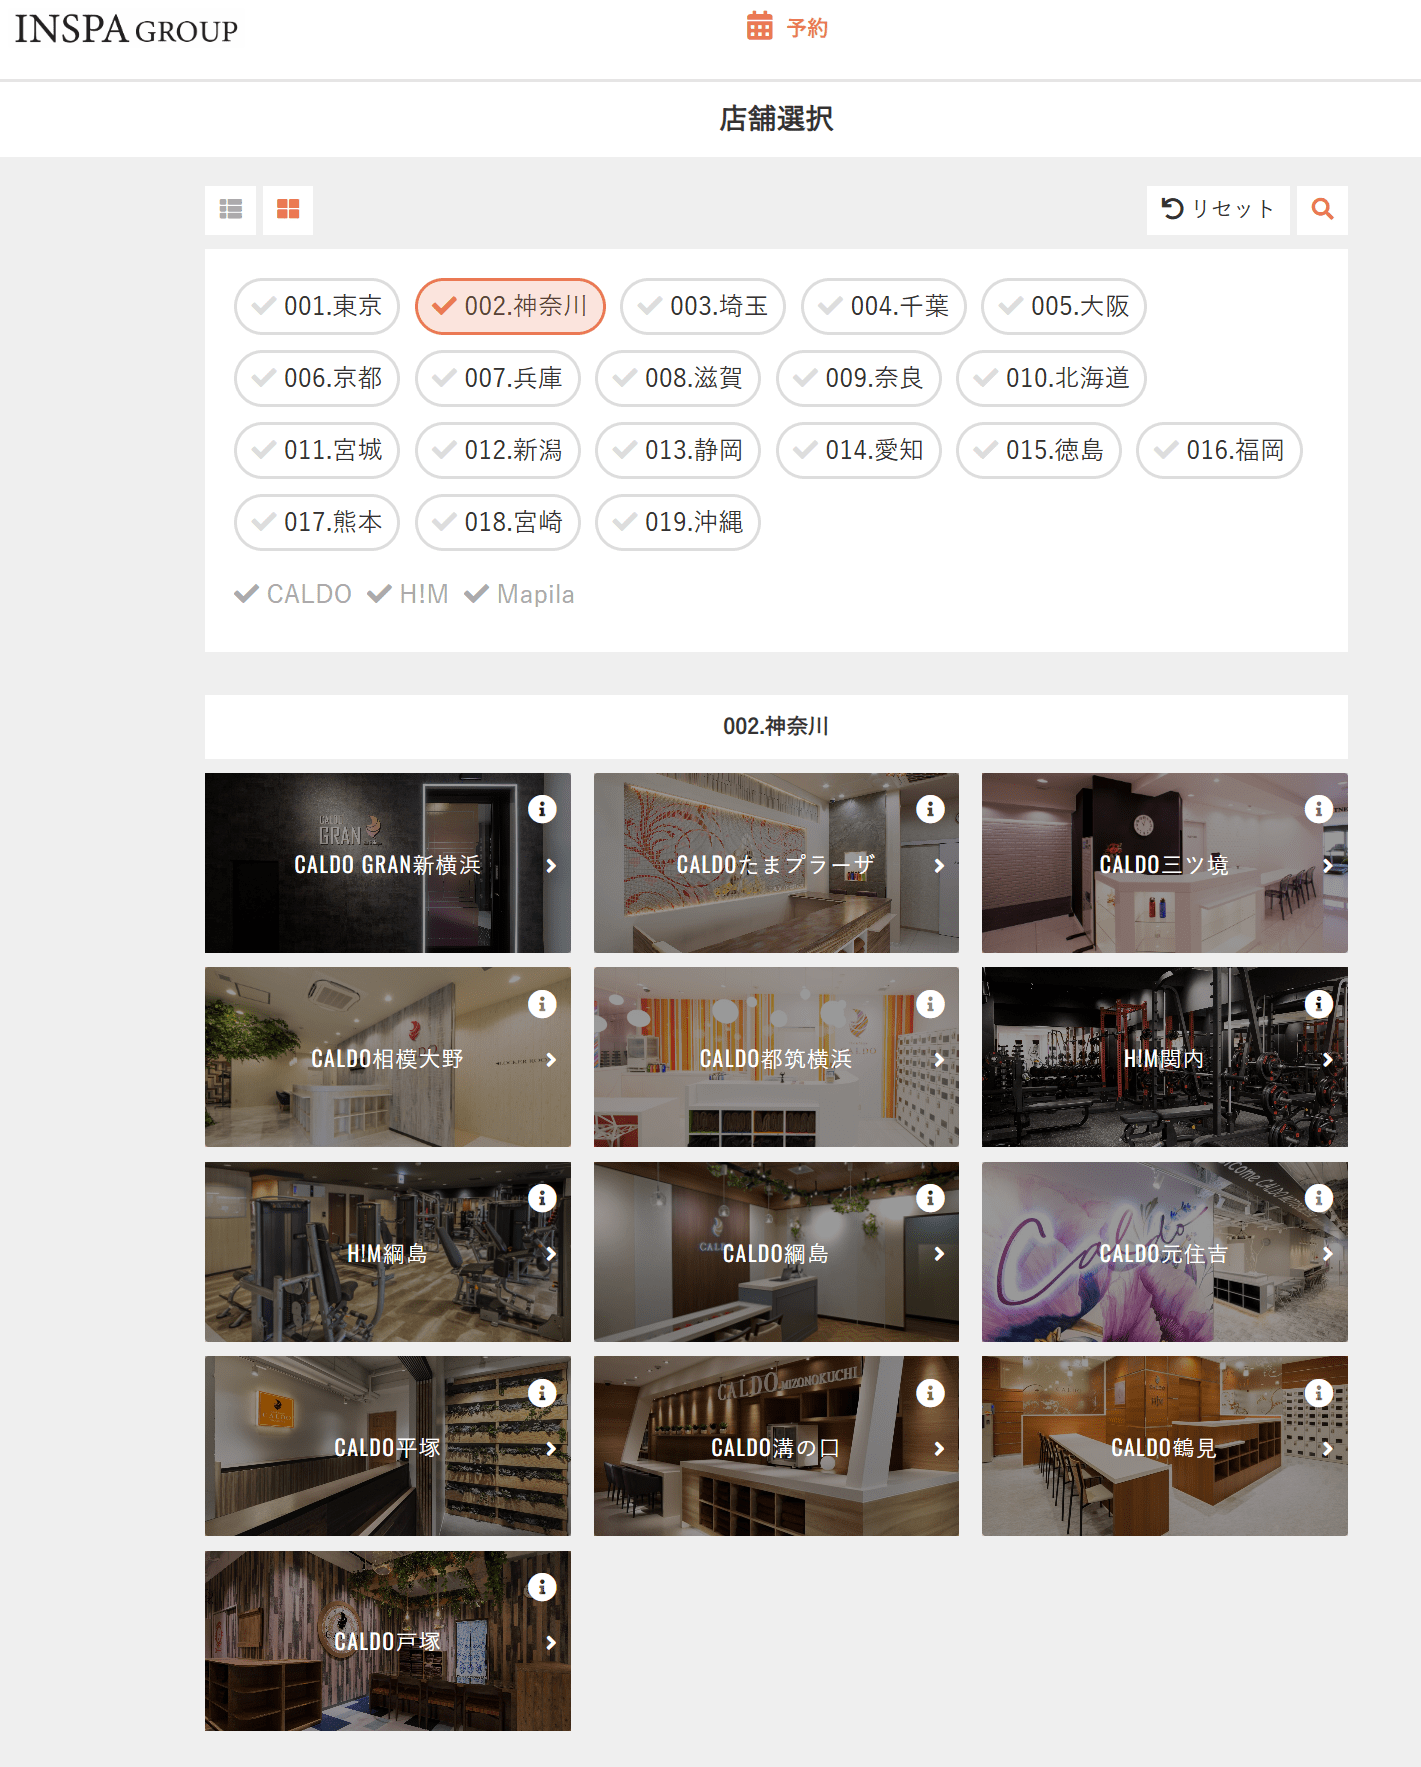
Task: Click the chevron on CALDO綱島
Action: pos(939,1253)
